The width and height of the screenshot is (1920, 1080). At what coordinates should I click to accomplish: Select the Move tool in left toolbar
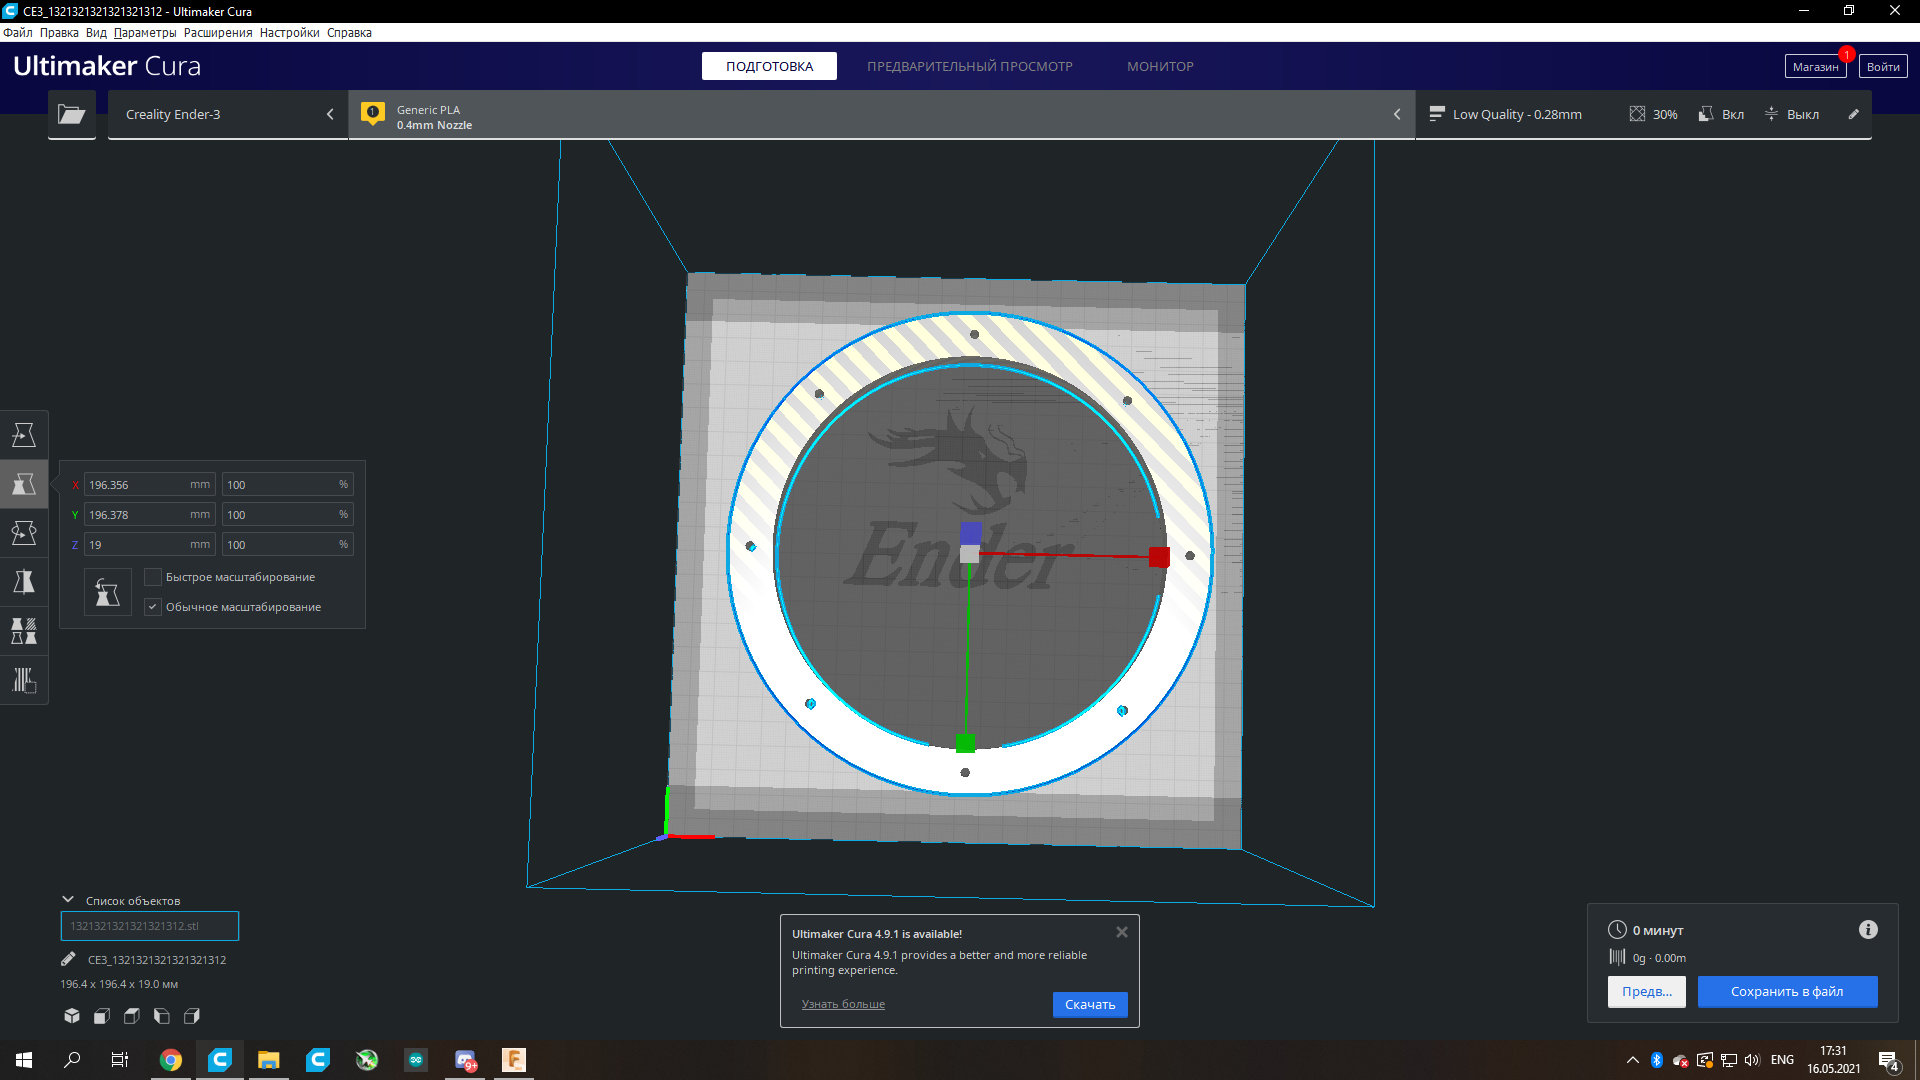(x=24, y=435)
